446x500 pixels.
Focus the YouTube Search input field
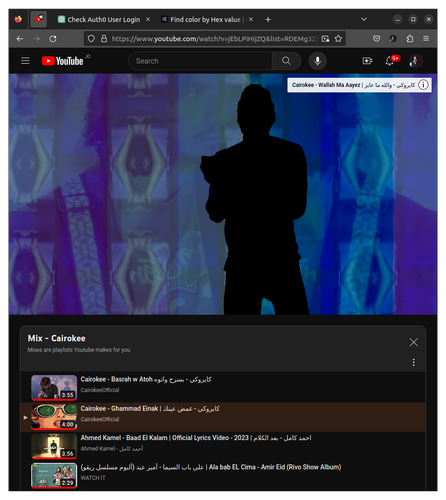tap(200, 61)
